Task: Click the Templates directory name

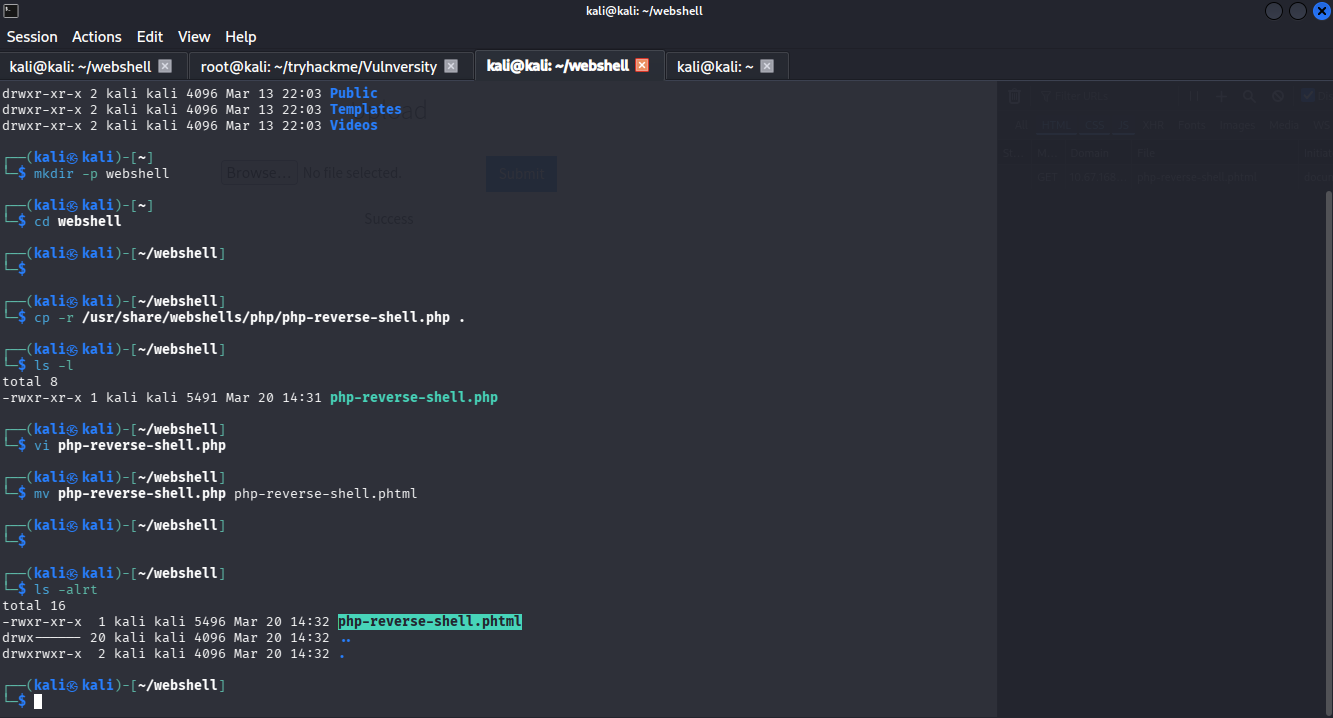Action: click(x=366, y=109)
